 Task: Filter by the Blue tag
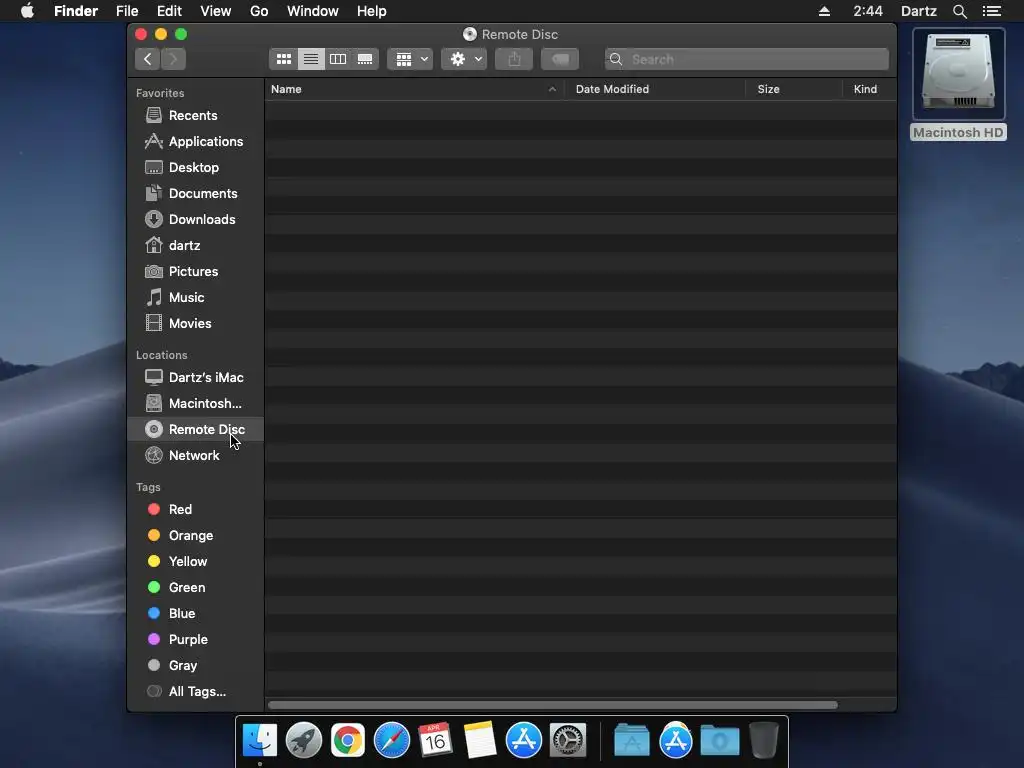click(195, 614)
